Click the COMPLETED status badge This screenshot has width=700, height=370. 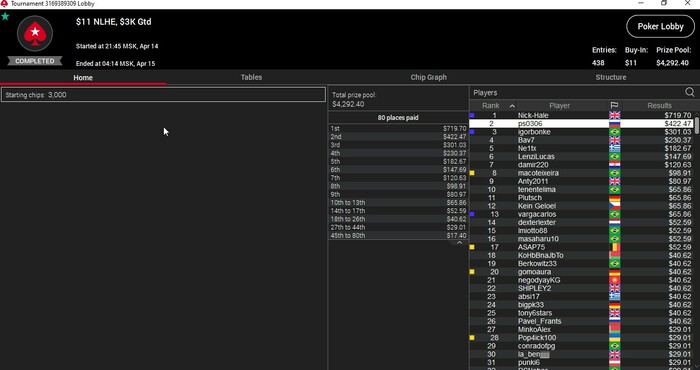tap(35, 61)
